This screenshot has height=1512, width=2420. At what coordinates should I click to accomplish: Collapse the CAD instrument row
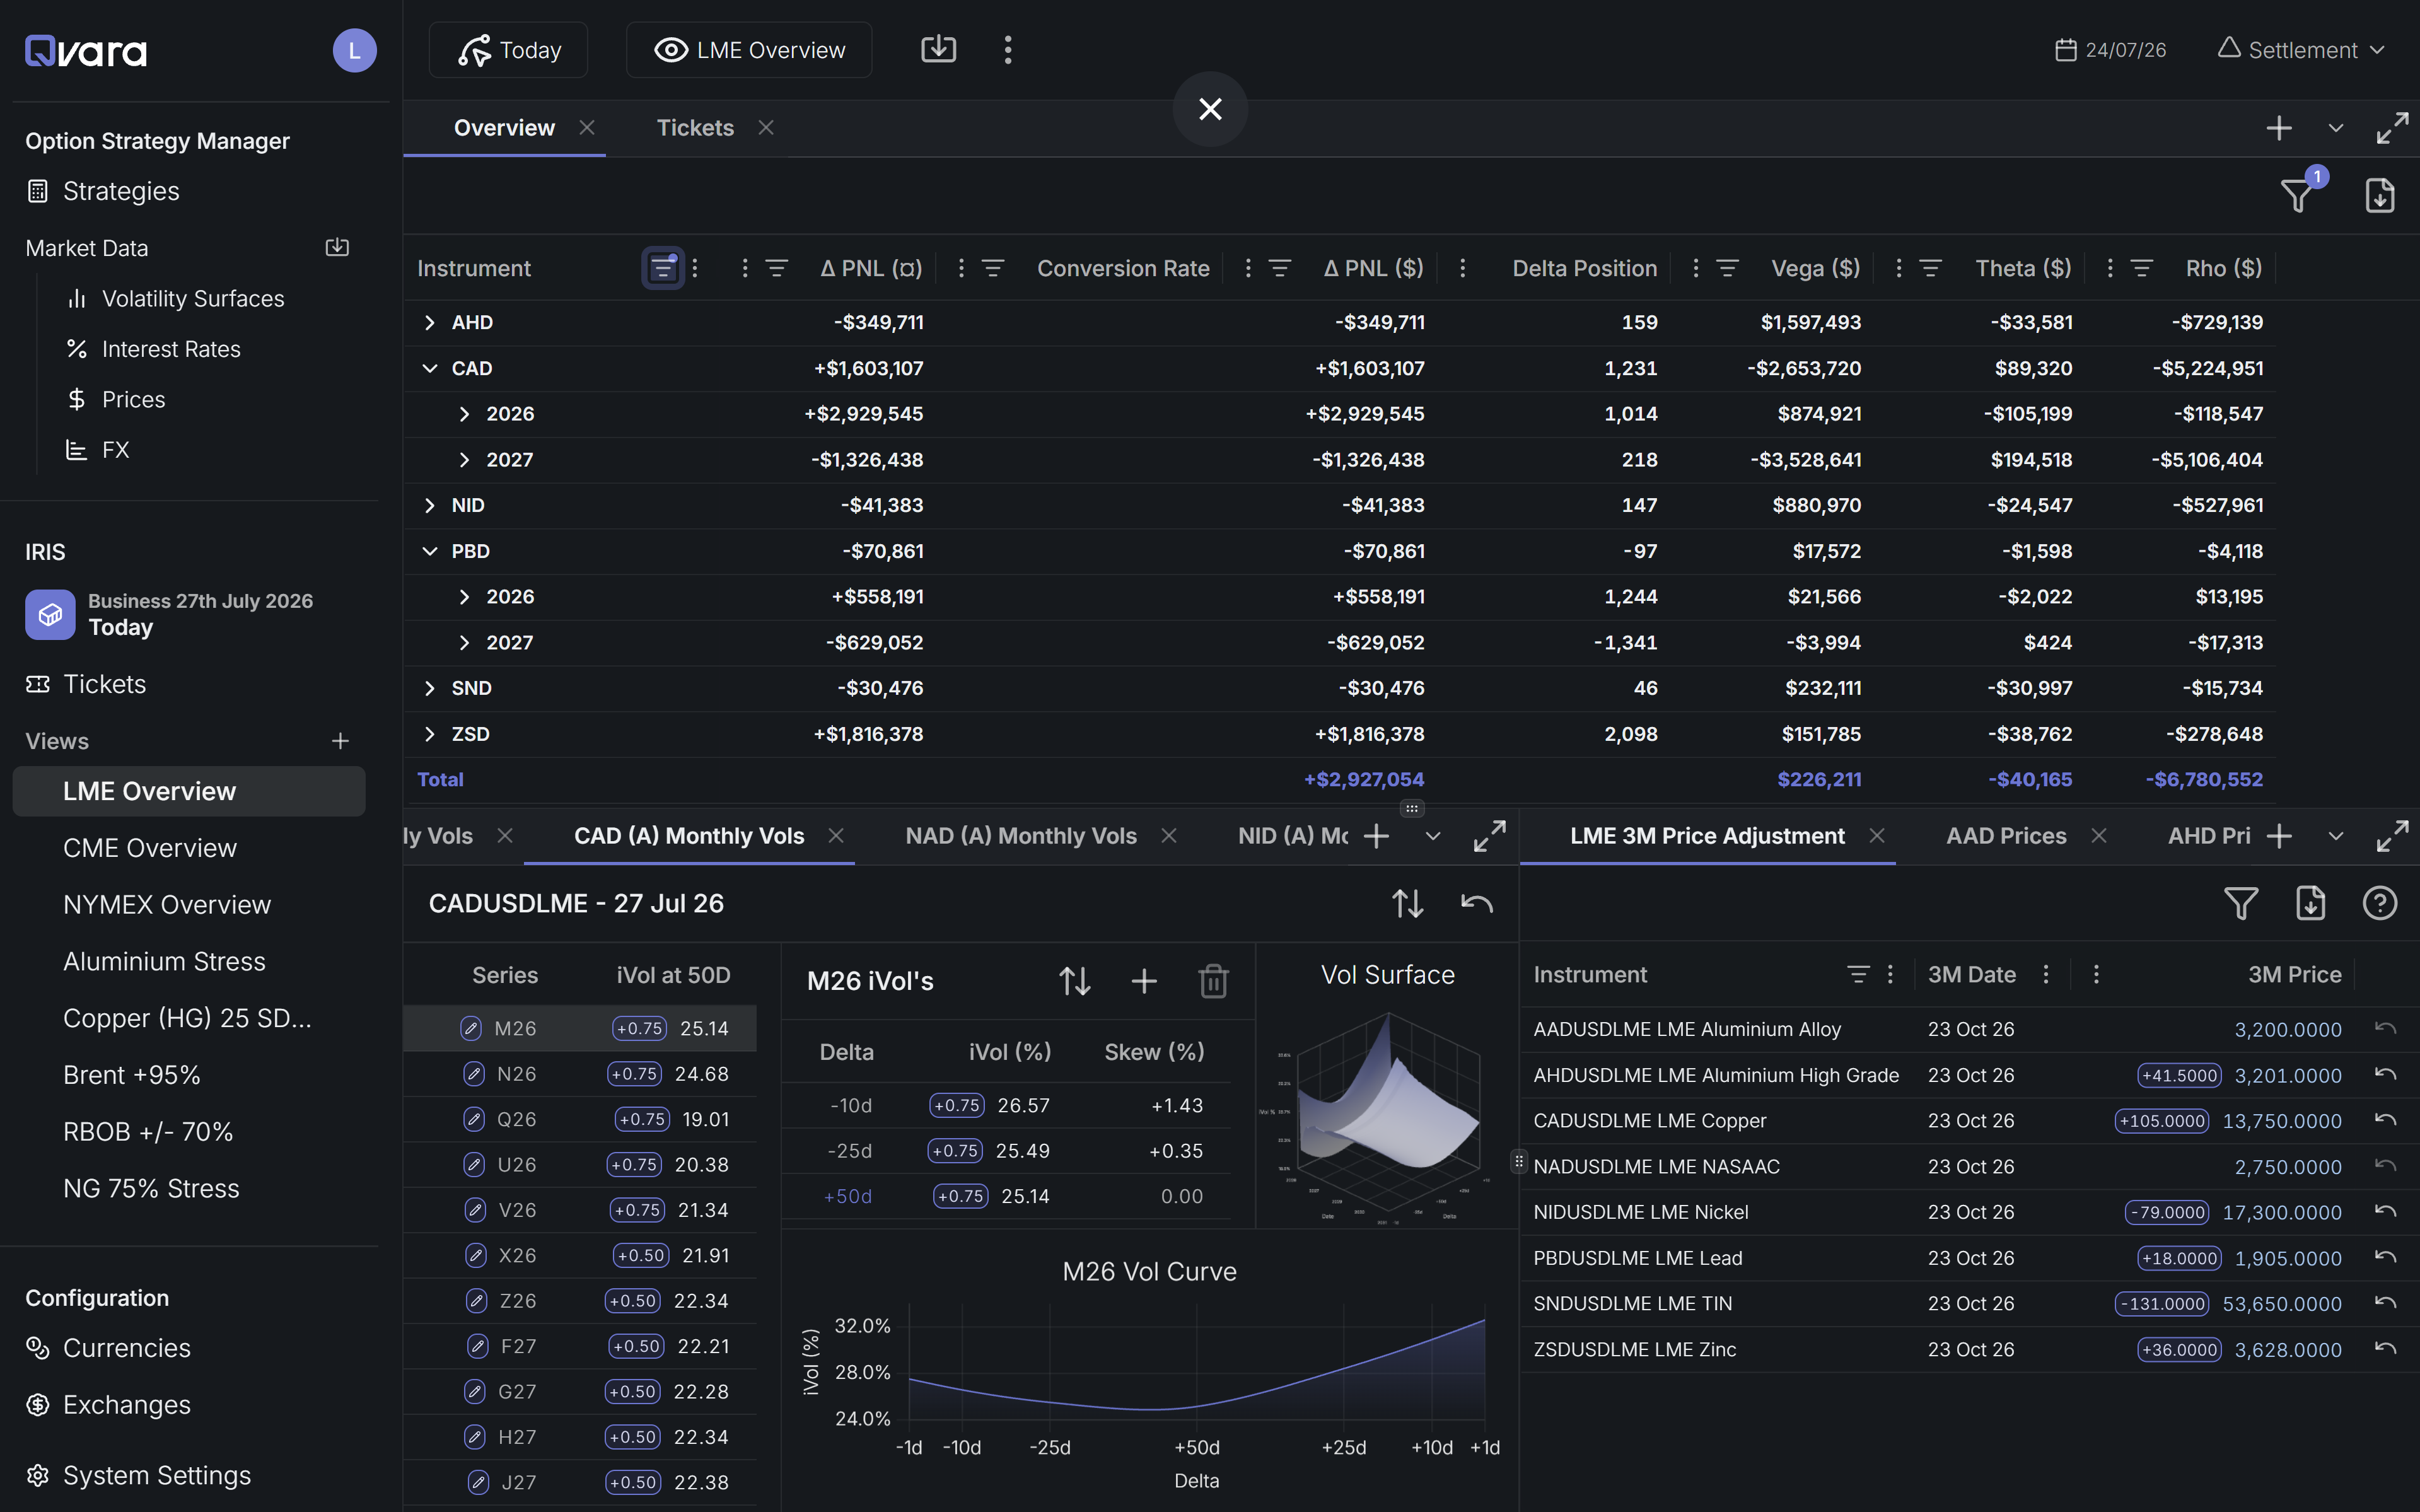(x=429, y=368)
